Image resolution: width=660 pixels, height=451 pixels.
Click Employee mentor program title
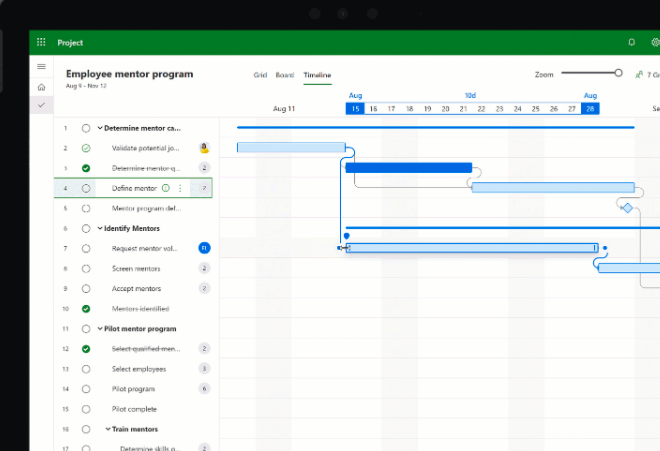[130, 74]
